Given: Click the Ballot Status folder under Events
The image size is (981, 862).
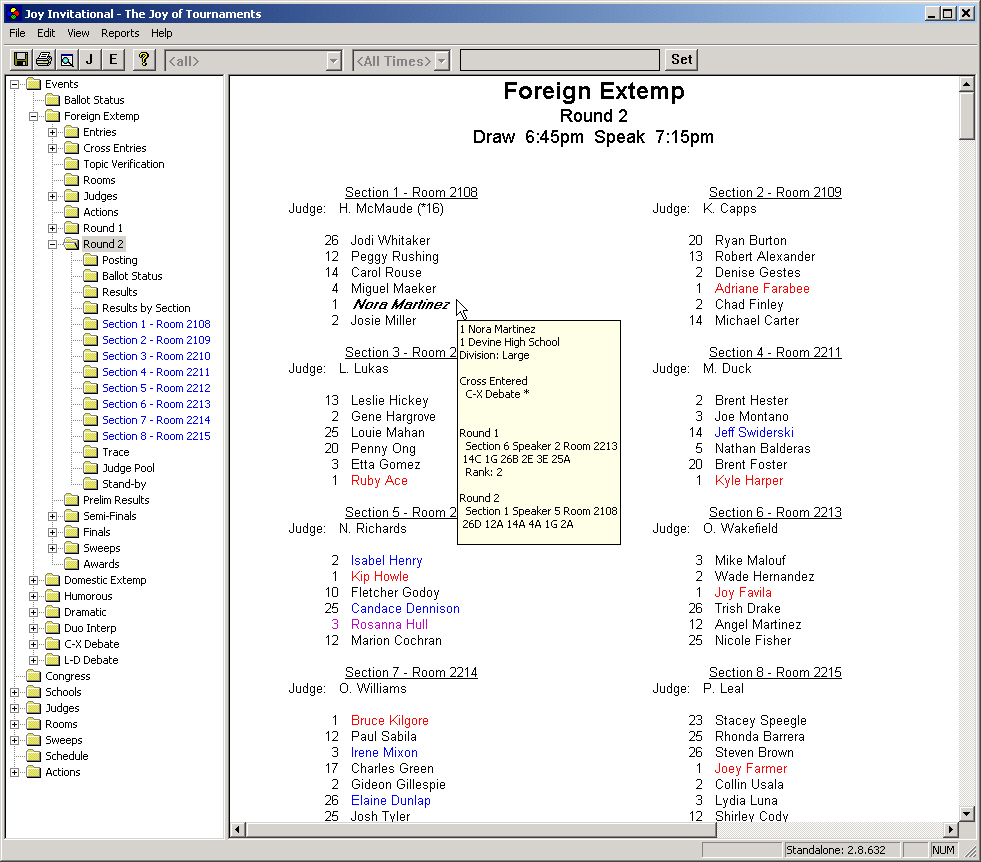Looking at the screenshot, I should (94, 100).
